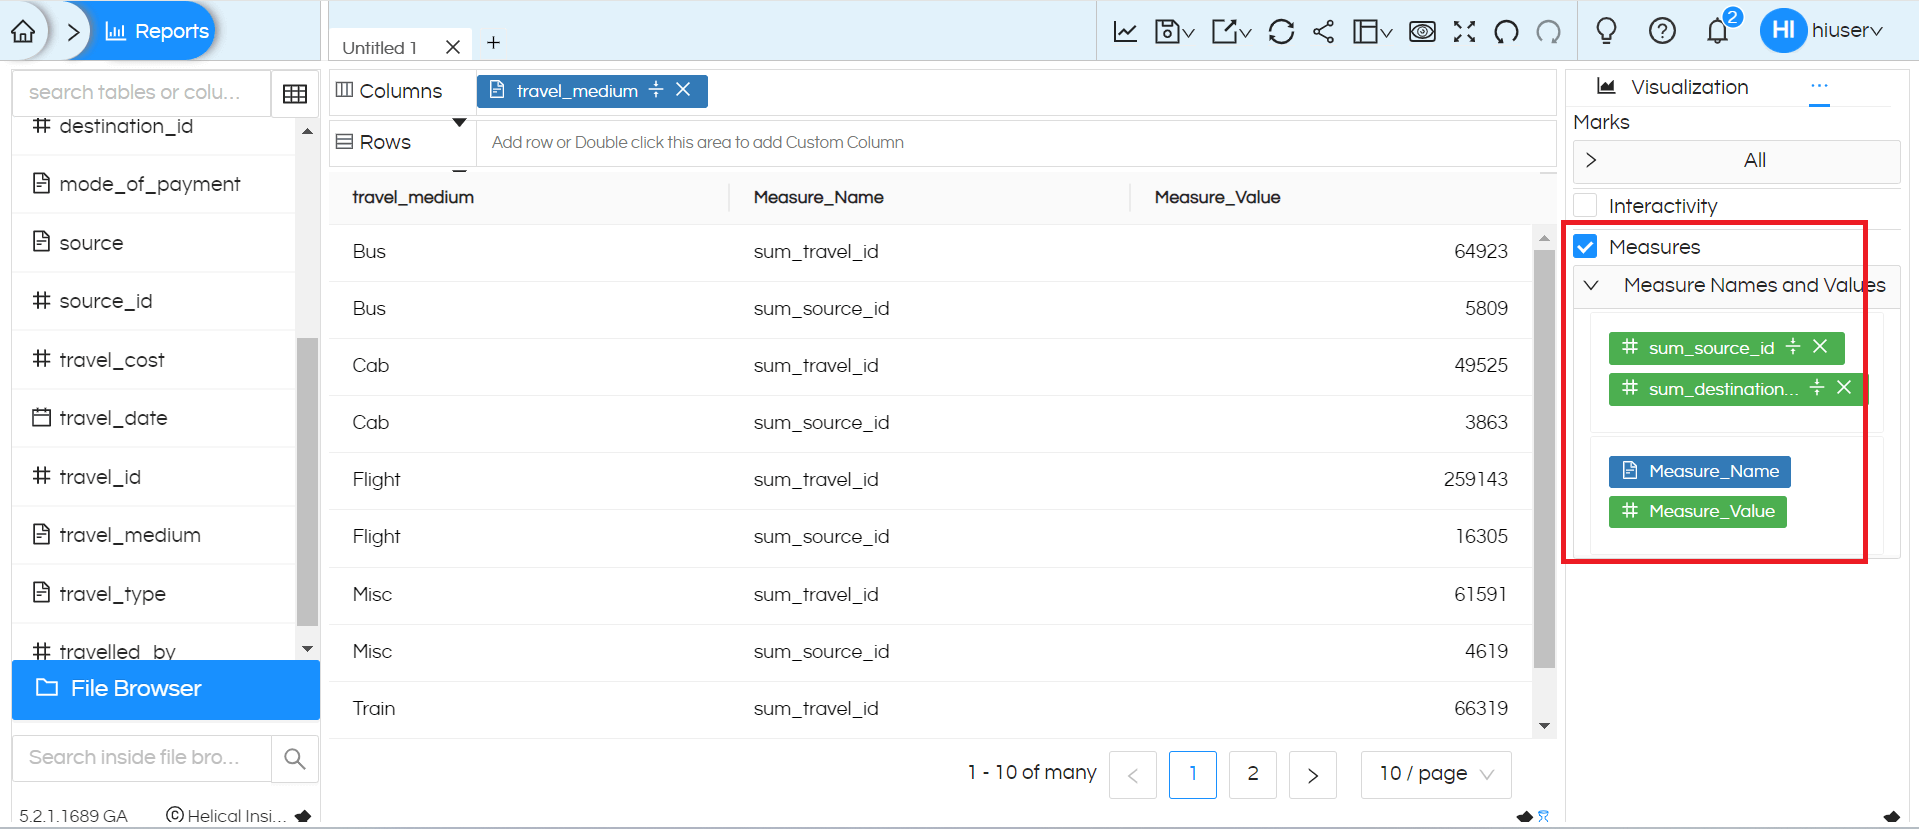Remove travel_medium from Columns
Viewport: 1919px width, 829px height.
pyautogui.click(x=683, y=90)
